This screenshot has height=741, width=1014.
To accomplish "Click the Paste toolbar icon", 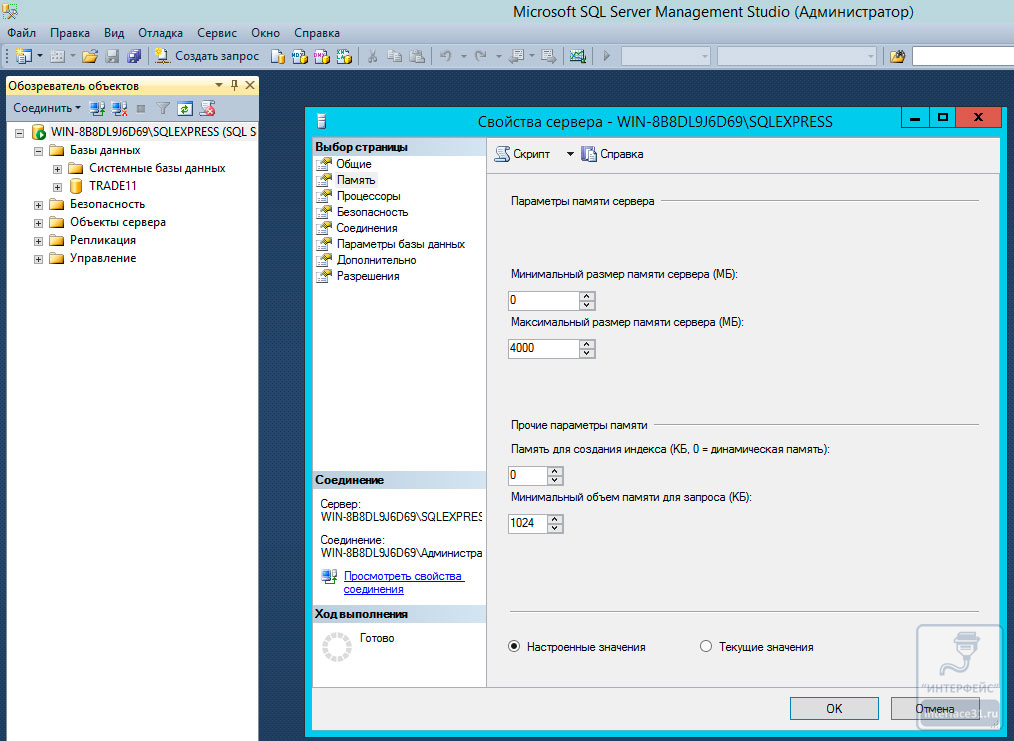I will (x=417, y=56).
